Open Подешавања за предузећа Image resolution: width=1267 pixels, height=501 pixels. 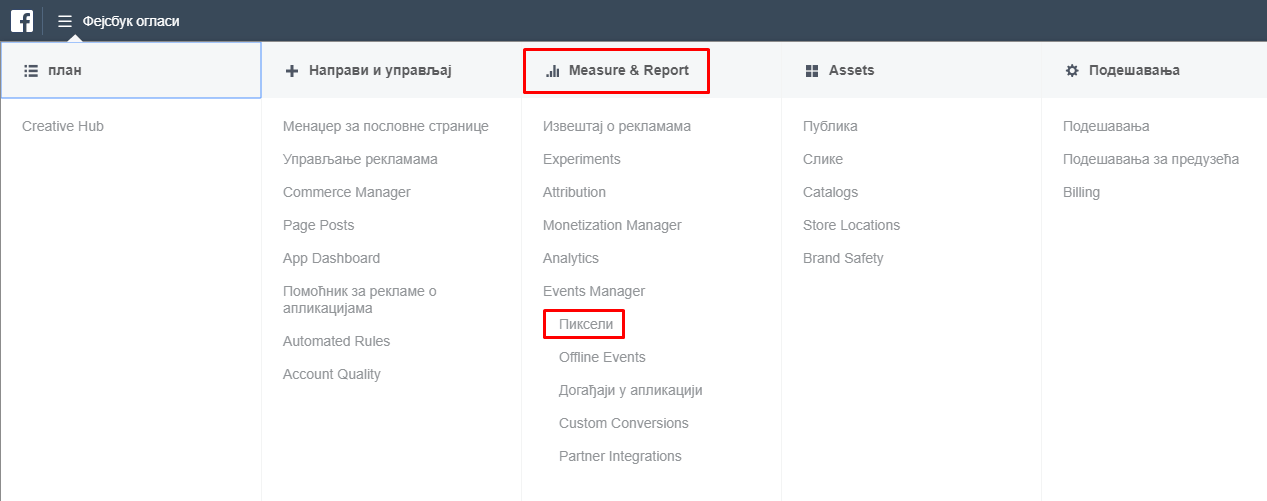[1151, 159]
